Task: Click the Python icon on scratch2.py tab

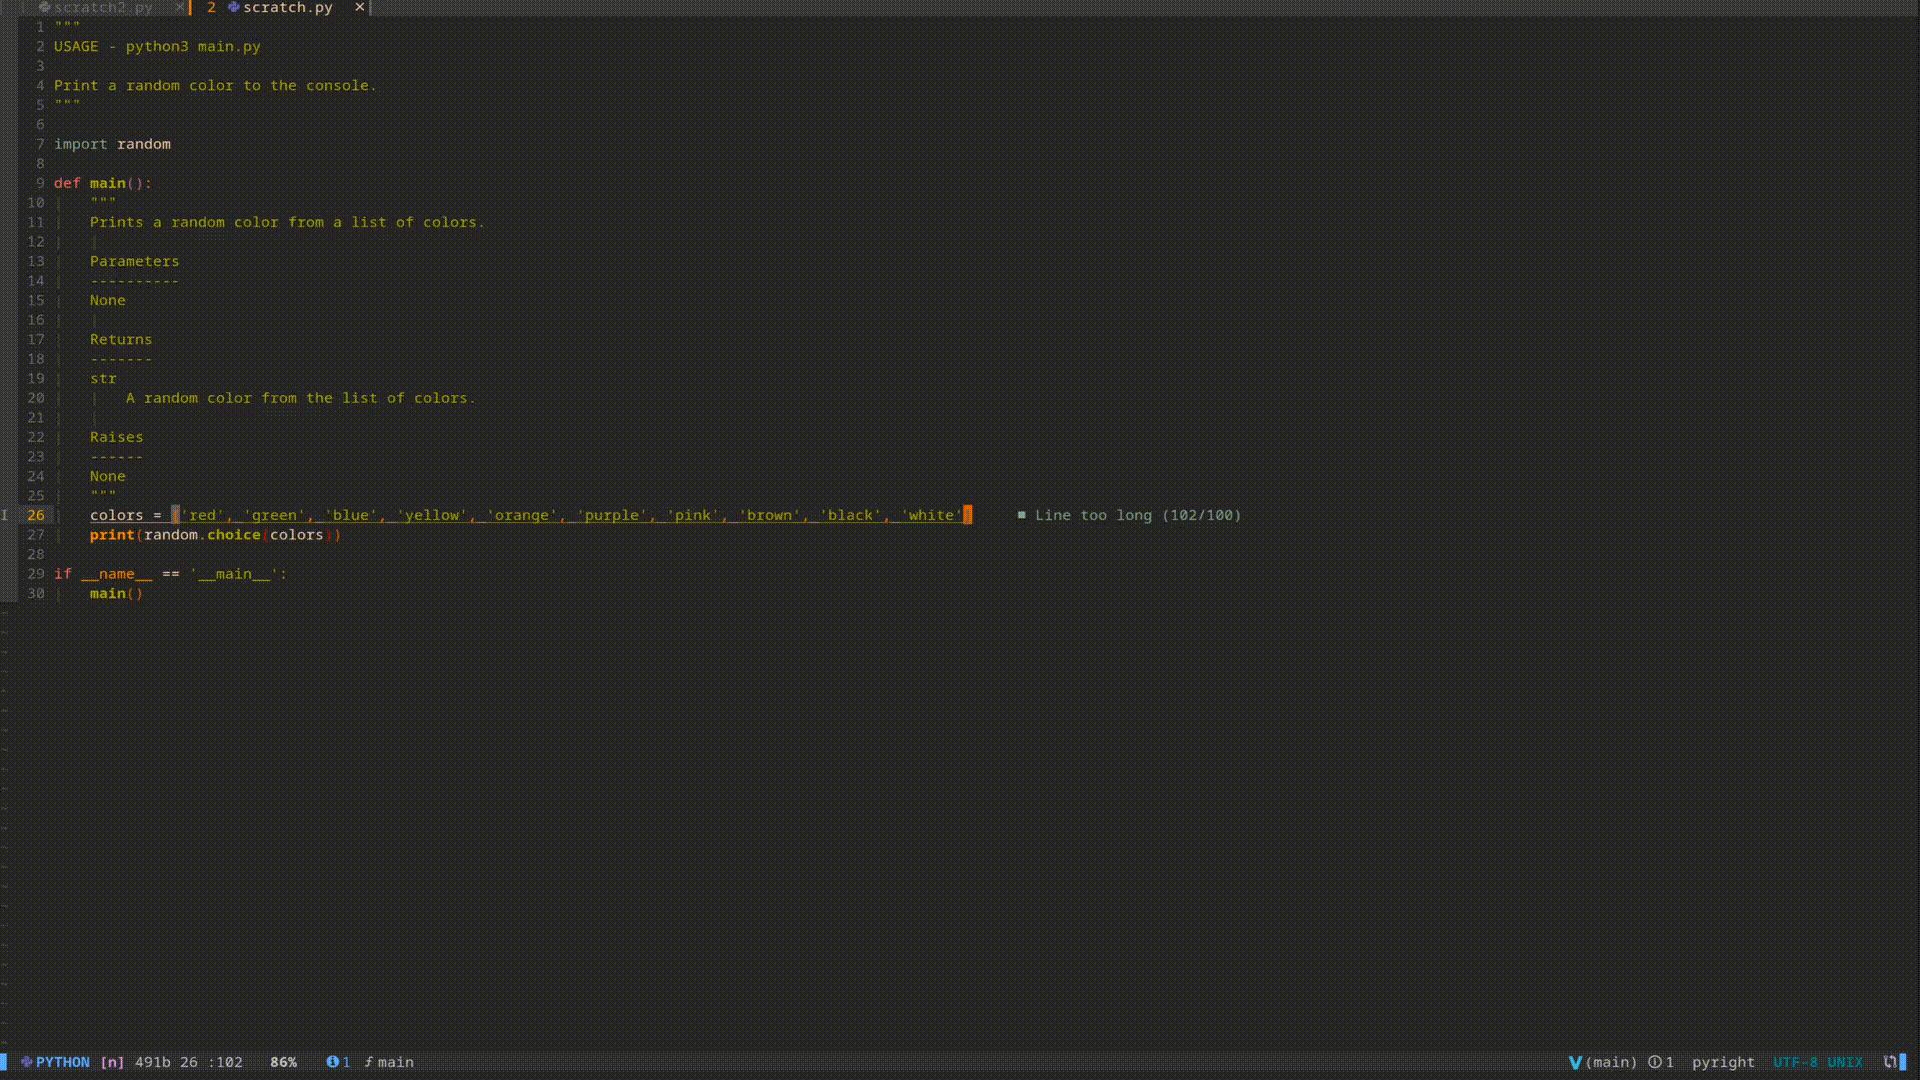Action: point(44,7)
